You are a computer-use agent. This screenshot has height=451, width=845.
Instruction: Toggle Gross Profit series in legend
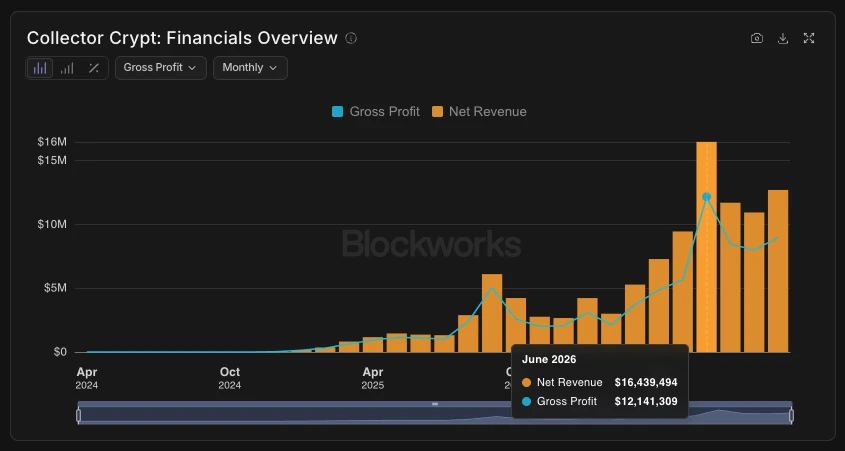tap(376, 112)
